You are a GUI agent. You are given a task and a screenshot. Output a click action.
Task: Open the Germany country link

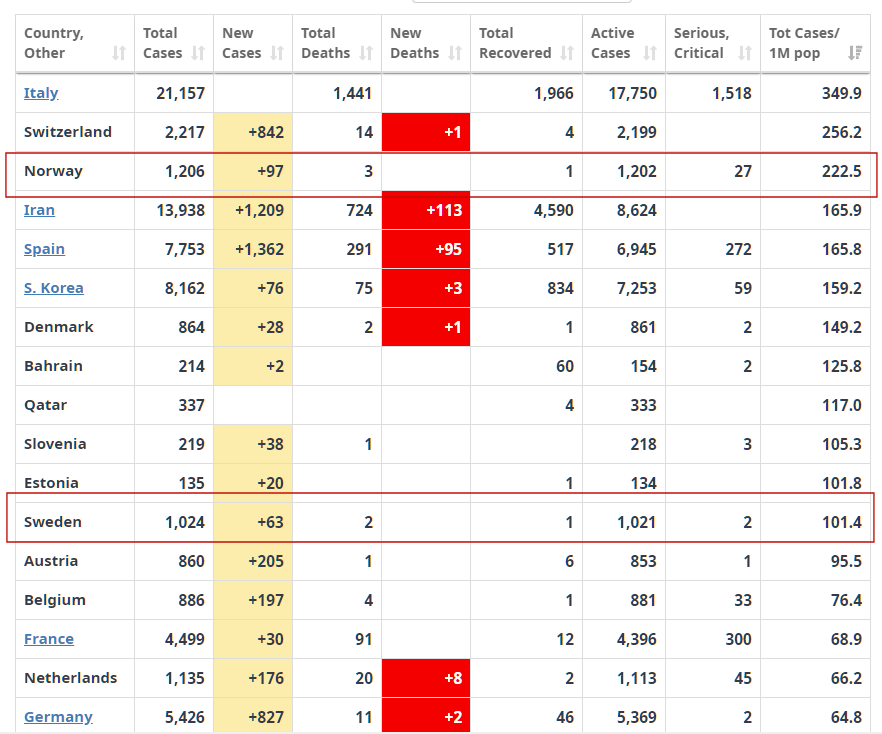58,717
